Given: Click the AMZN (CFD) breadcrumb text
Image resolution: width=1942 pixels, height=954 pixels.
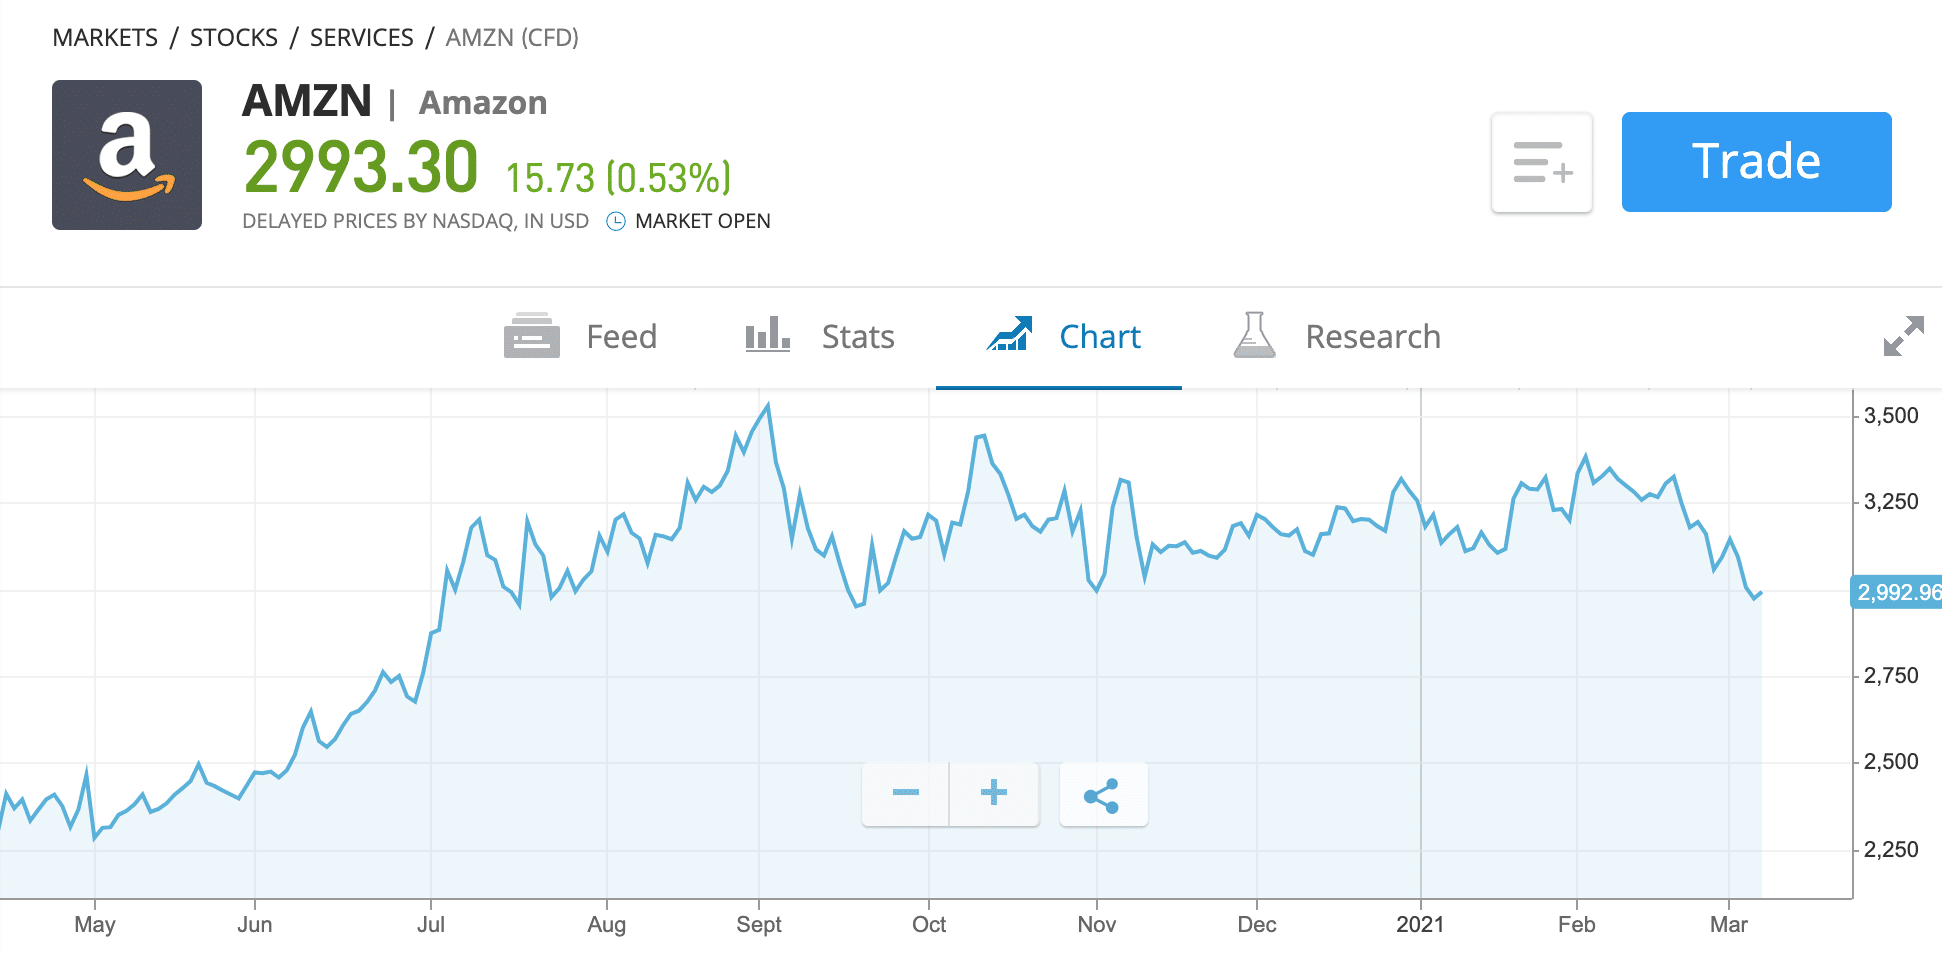Looking at the screenshot, I should pos(512,38).
